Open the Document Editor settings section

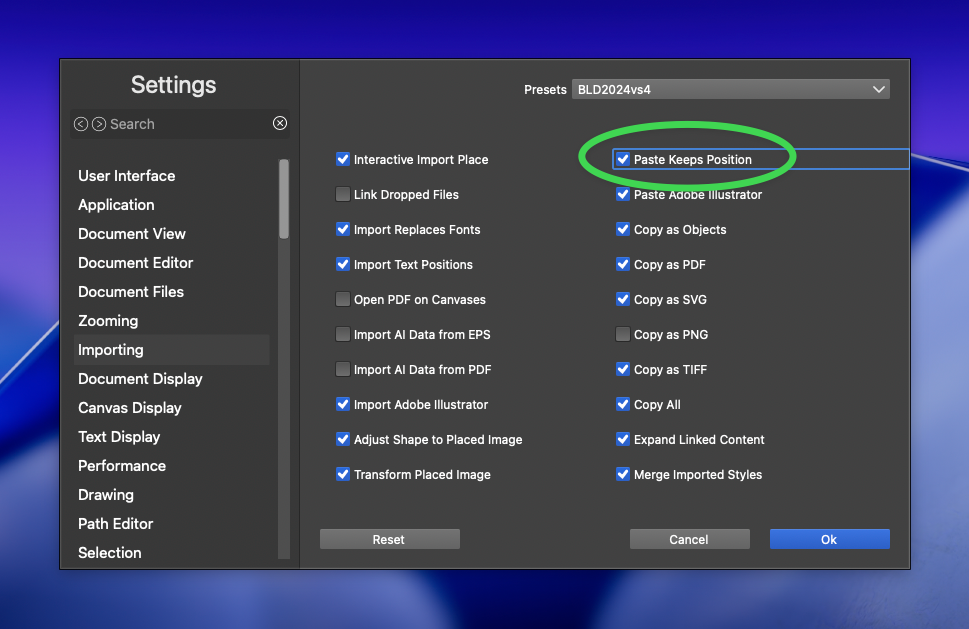[136, 262]
